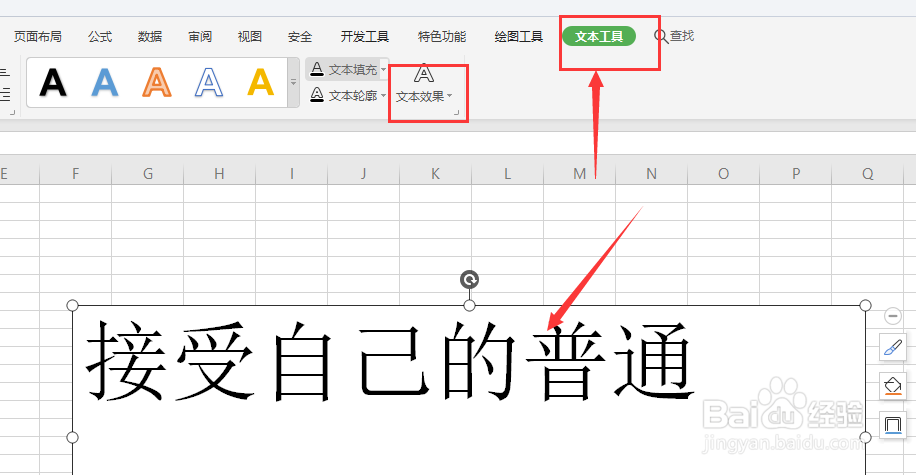
Task: Select column Q header
Action: tap(868, 174)
